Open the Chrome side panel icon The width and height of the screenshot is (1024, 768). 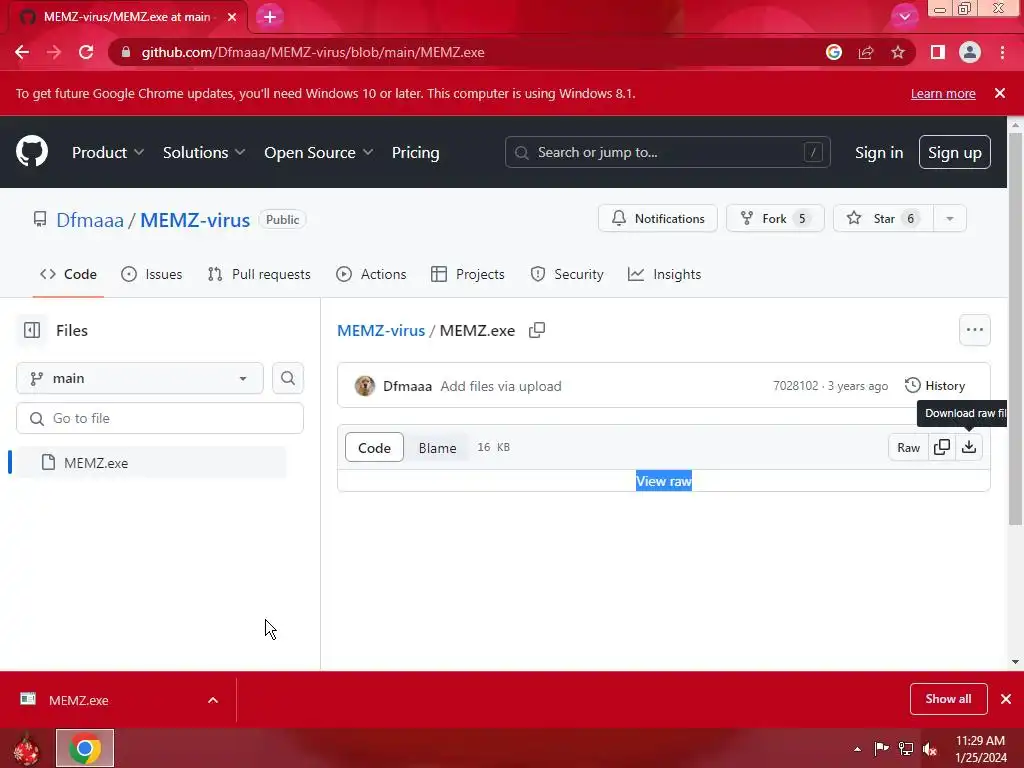(938, 52)
